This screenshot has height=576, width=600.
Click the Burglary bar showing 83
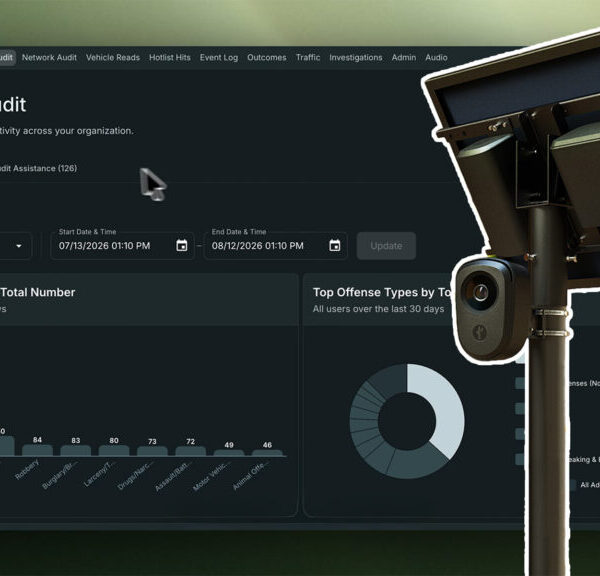tap(75, 450)
